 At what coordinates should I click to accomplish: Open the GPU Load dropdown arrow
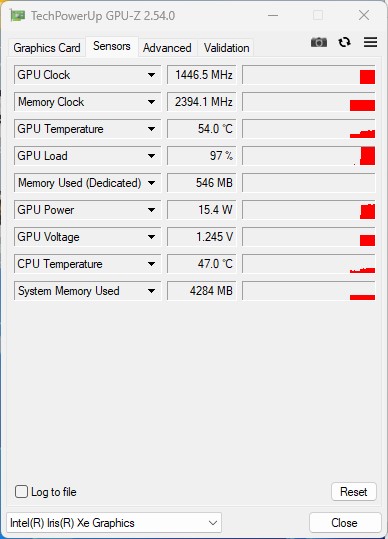click(151, 156)
